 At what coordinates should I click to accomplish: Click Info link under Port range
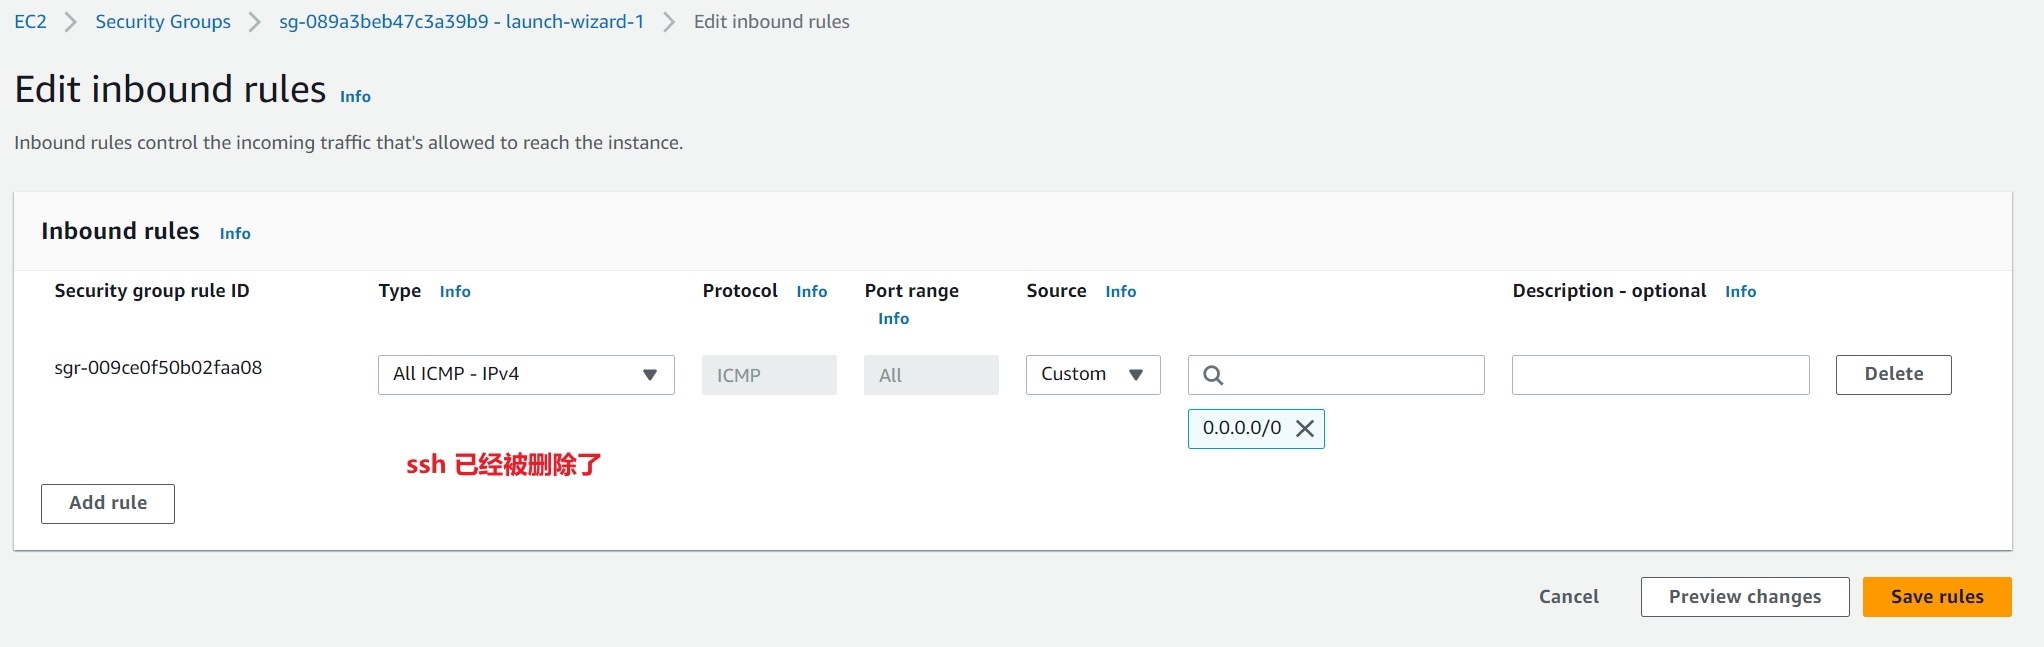(893, 319)
